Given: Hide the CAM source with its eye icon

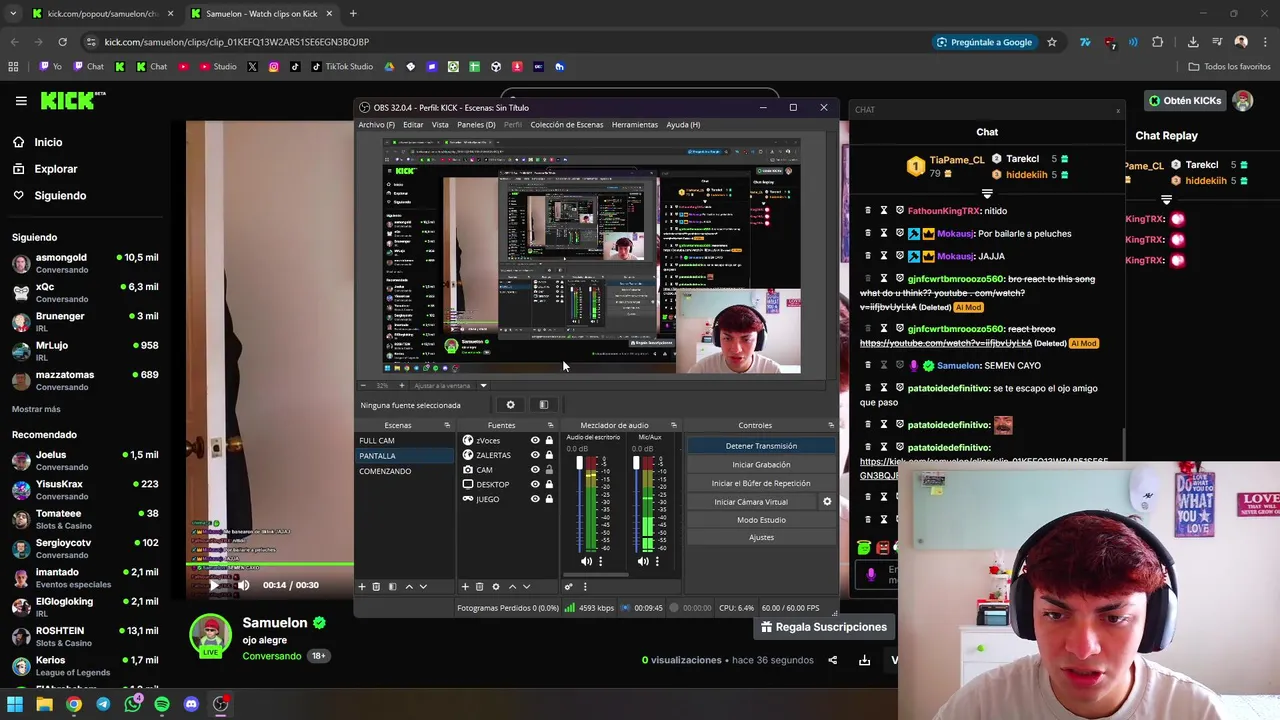Looking at the screenshot, I should click(x=535, y=470).
